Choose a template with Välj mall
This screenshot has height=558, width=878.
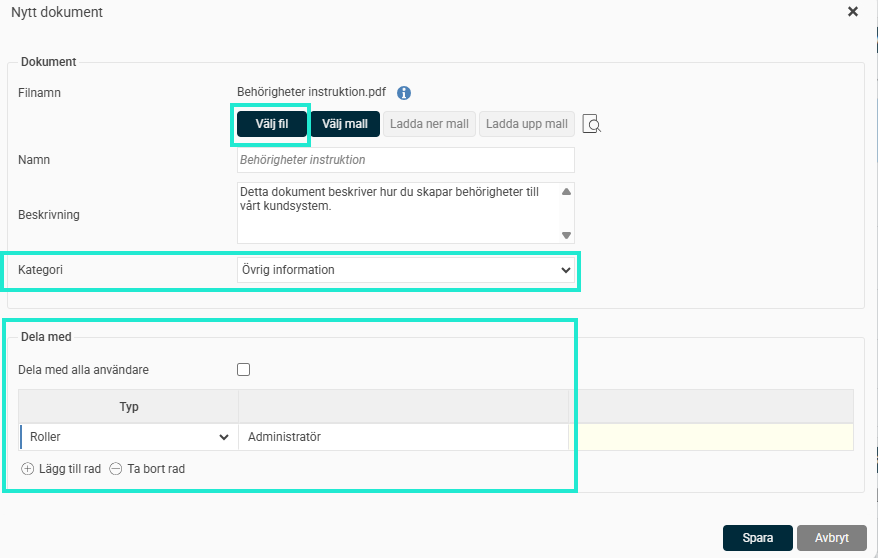(345, 124)
